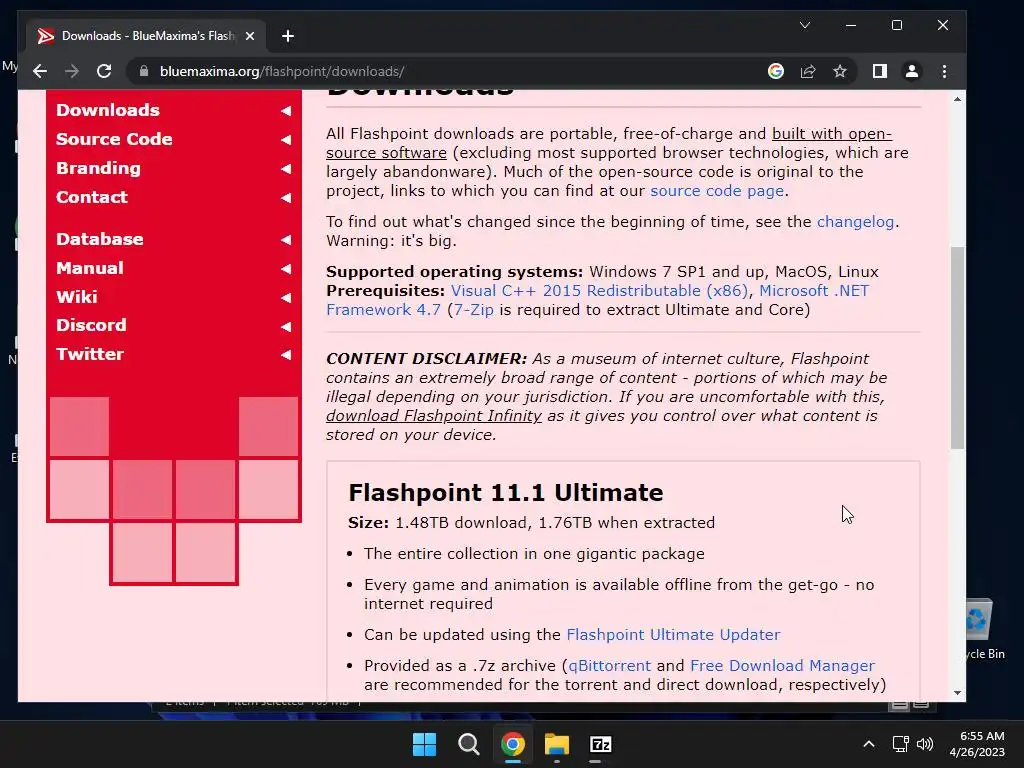Click the arrow beside Source Code
The height and width of the screenshot is (768, 1024).
[x=286, y=140]
